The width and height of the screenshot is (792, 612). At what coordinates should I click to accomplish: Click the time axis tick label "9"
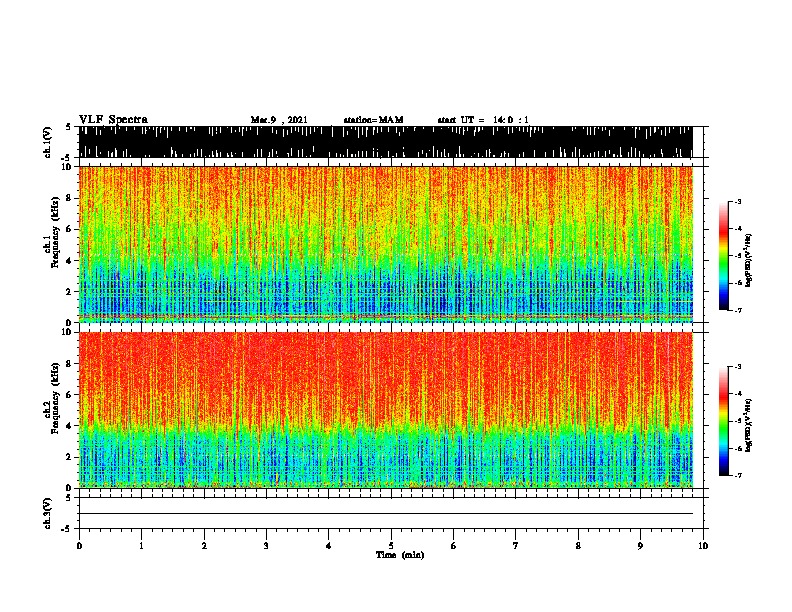pos(640,546)
